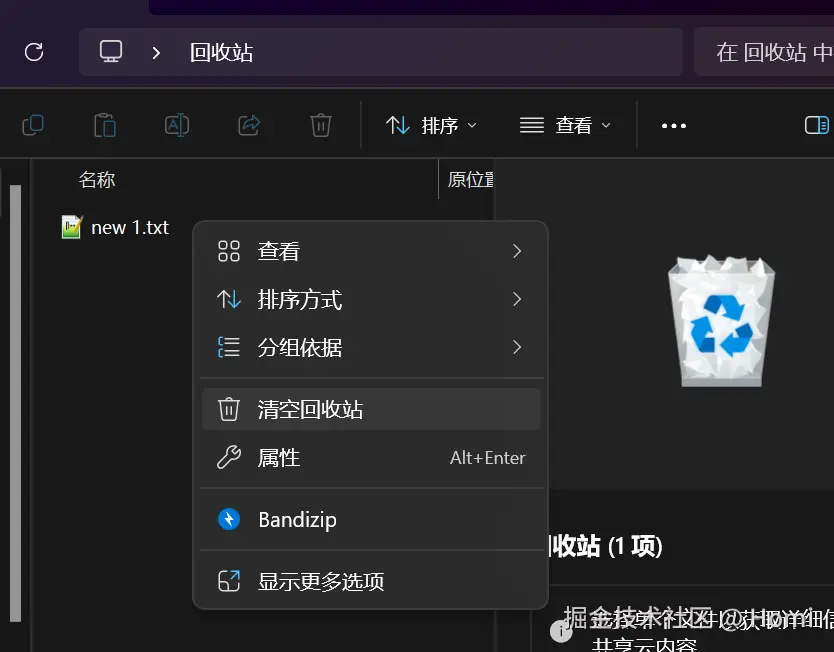Screen dimensions: 834x652
Task: Open 分组依据 submenu in context menu
Action: tap(371, 347)
